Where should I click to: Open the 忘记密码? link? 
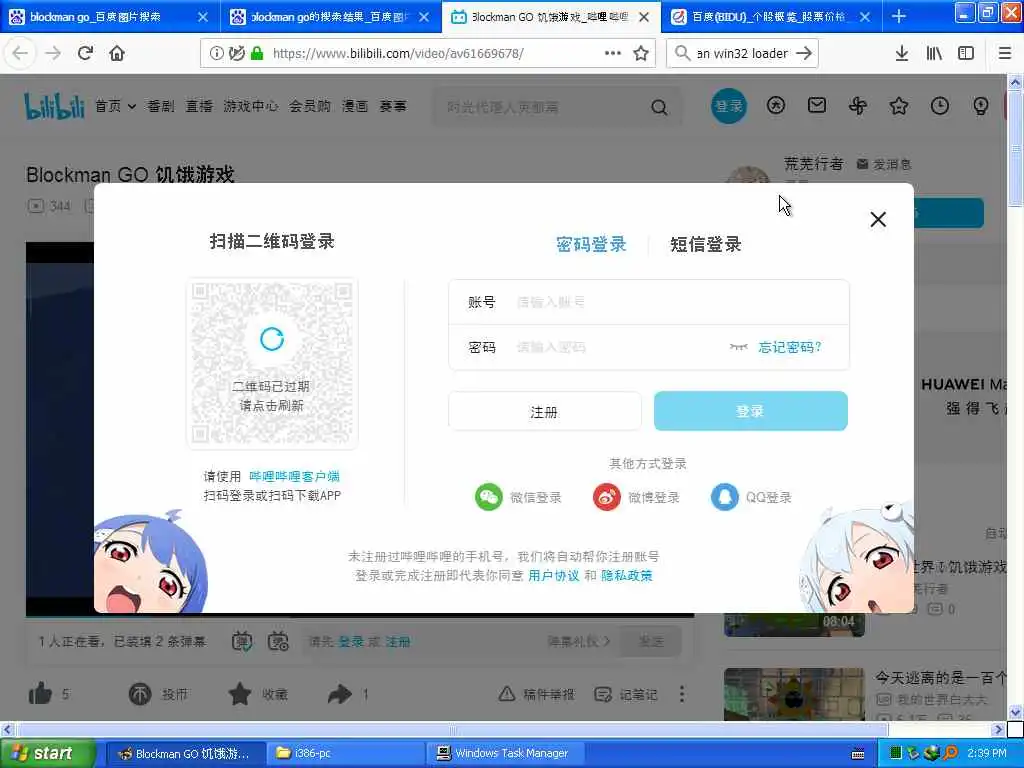[790, 347]
